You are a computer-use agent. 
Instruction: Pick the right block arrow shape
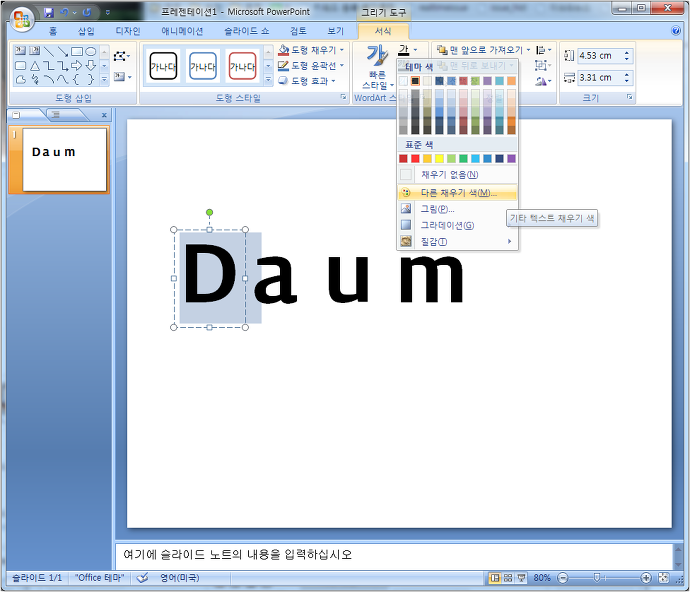pyautogui.click(x=77, y=66)
